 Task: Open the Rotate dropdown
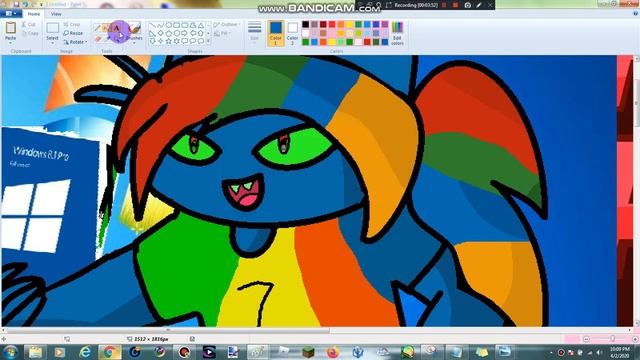(76, 42)
